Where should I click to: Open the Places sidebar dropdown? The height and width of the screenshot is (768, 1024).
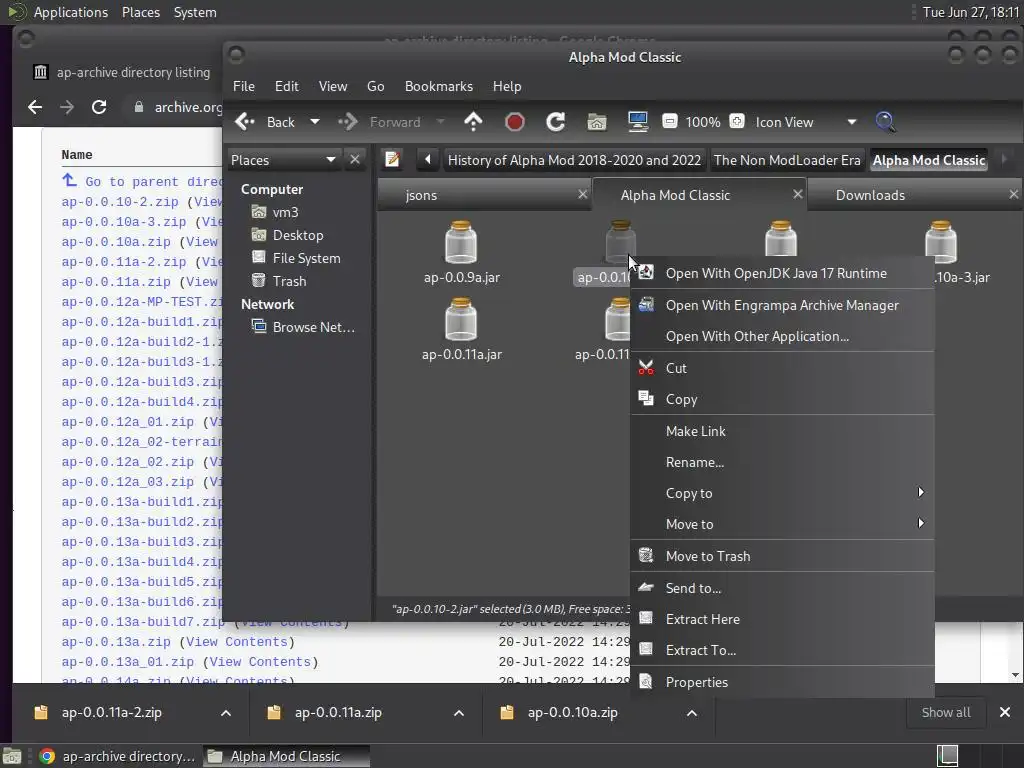click(x=284, y=160)
